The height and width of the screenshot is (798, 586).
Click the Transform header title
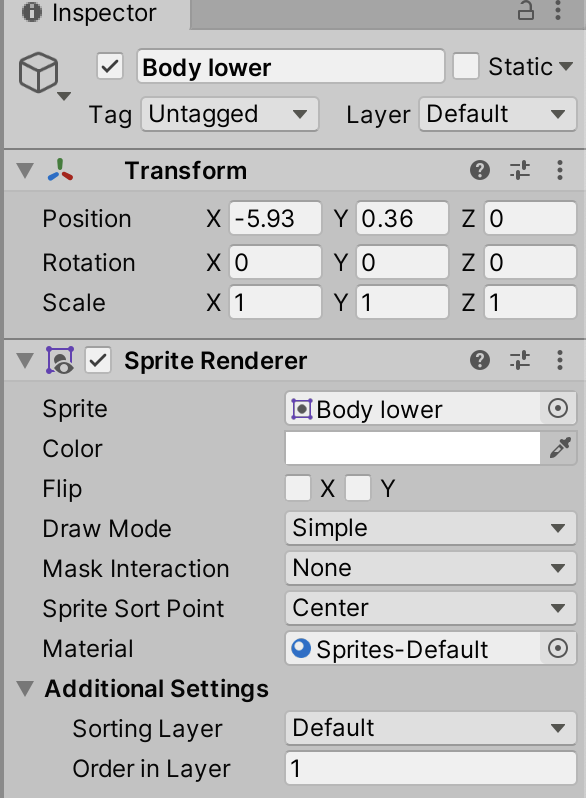point(186,170)
